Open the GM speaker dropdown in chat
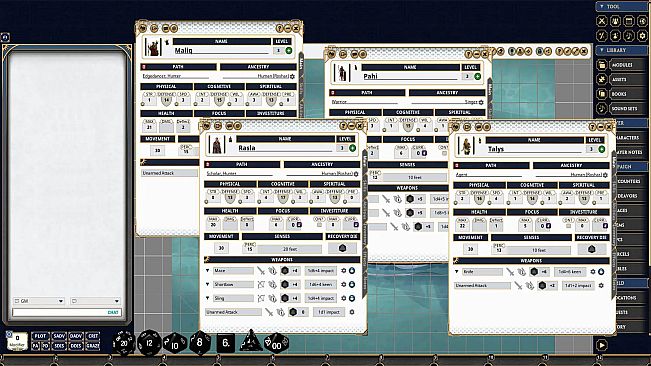651x366 pixels. pyautogui.click(x=39, y=301)
